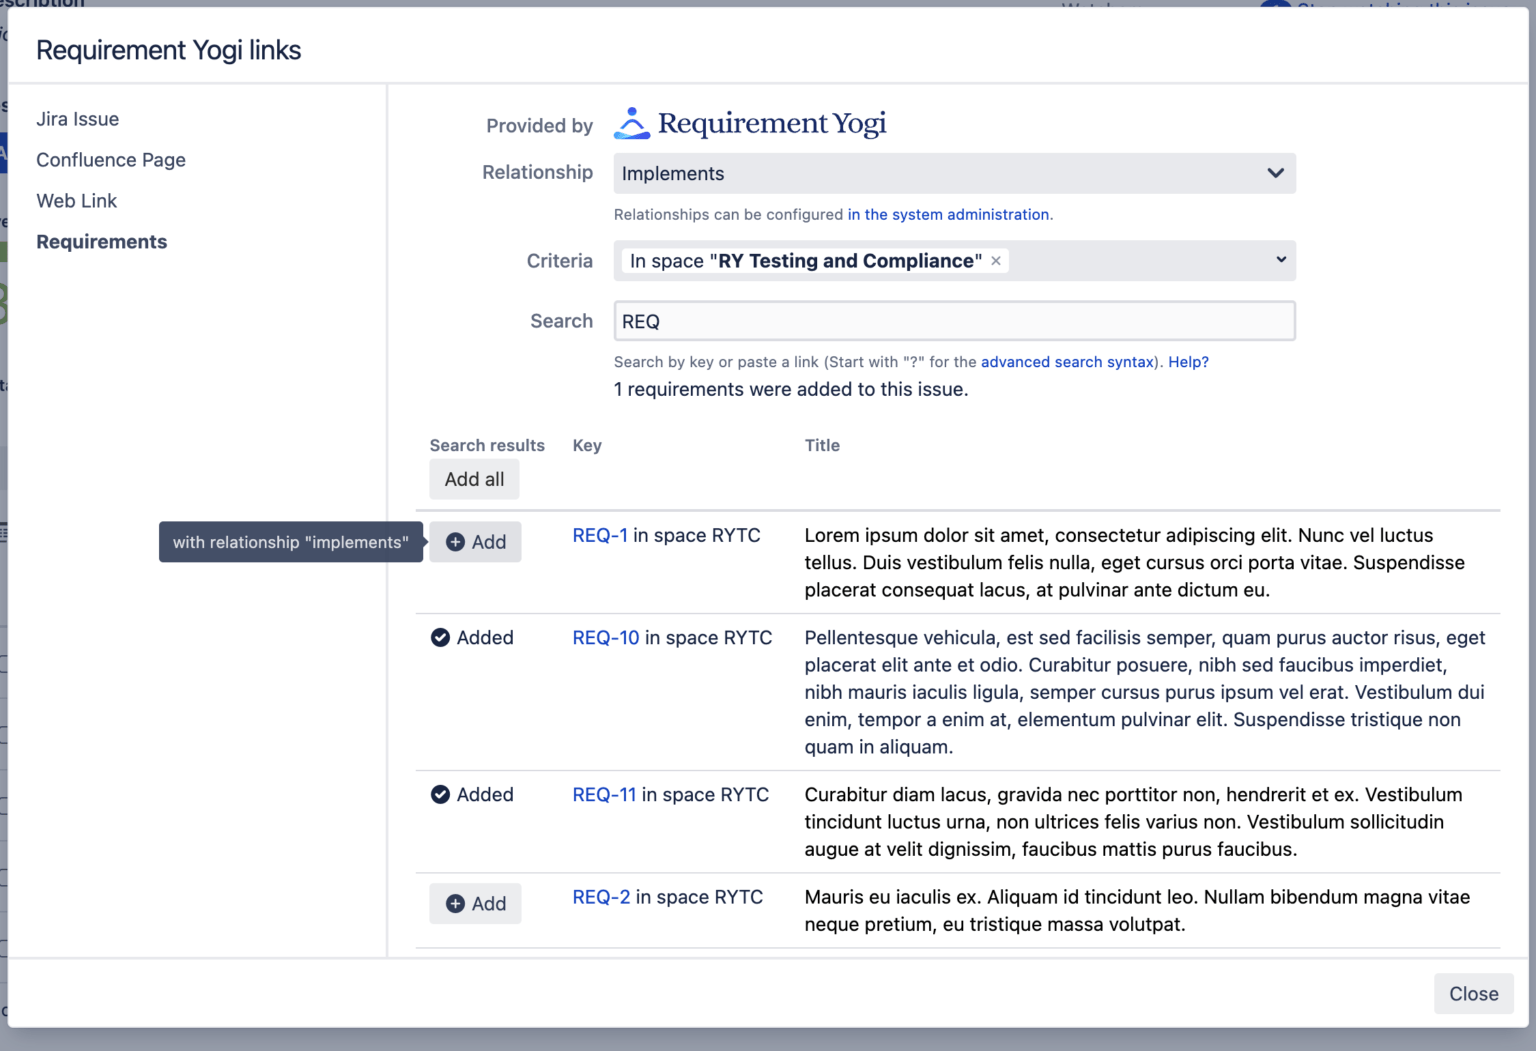Click the Added checkmark icon beside REQ-10
Image resolution: width=1536 pixels, height=1051 pixels.
441,637
